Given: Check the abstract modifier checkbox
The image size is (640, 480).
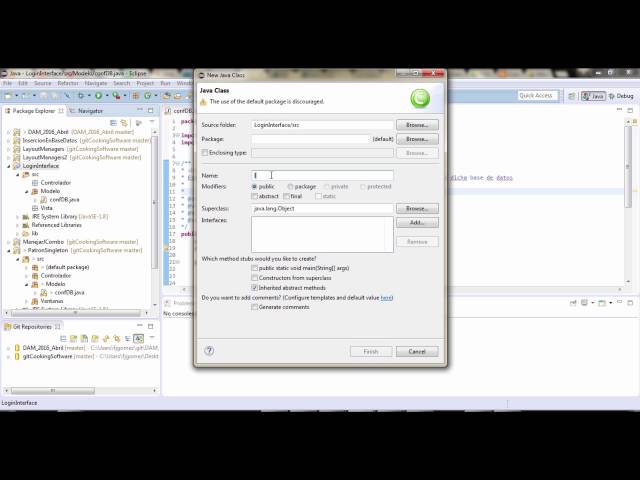Looking at the screenshot, I should [254, 196].
